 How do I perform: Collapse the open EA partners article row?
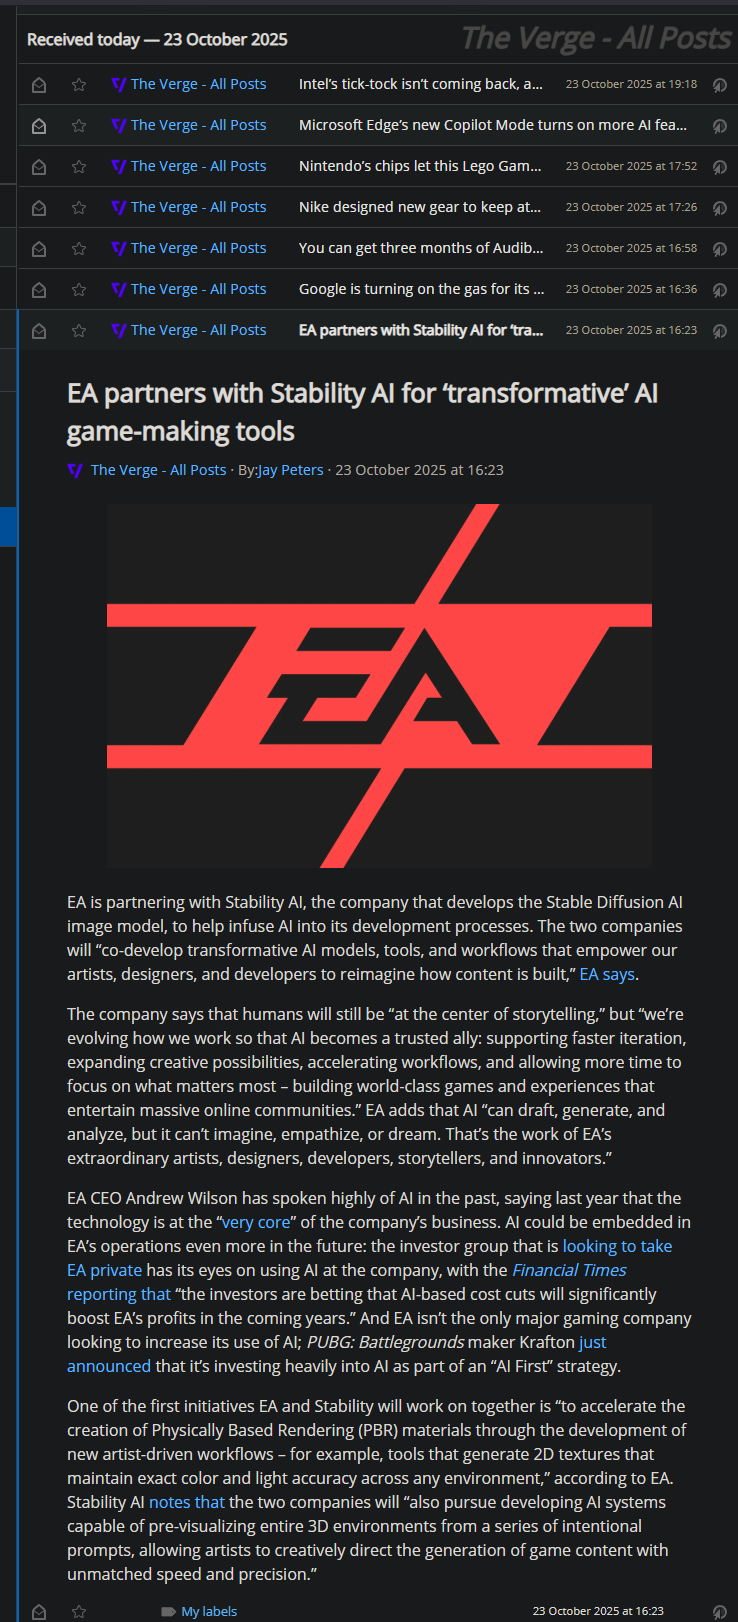point(421,331)
